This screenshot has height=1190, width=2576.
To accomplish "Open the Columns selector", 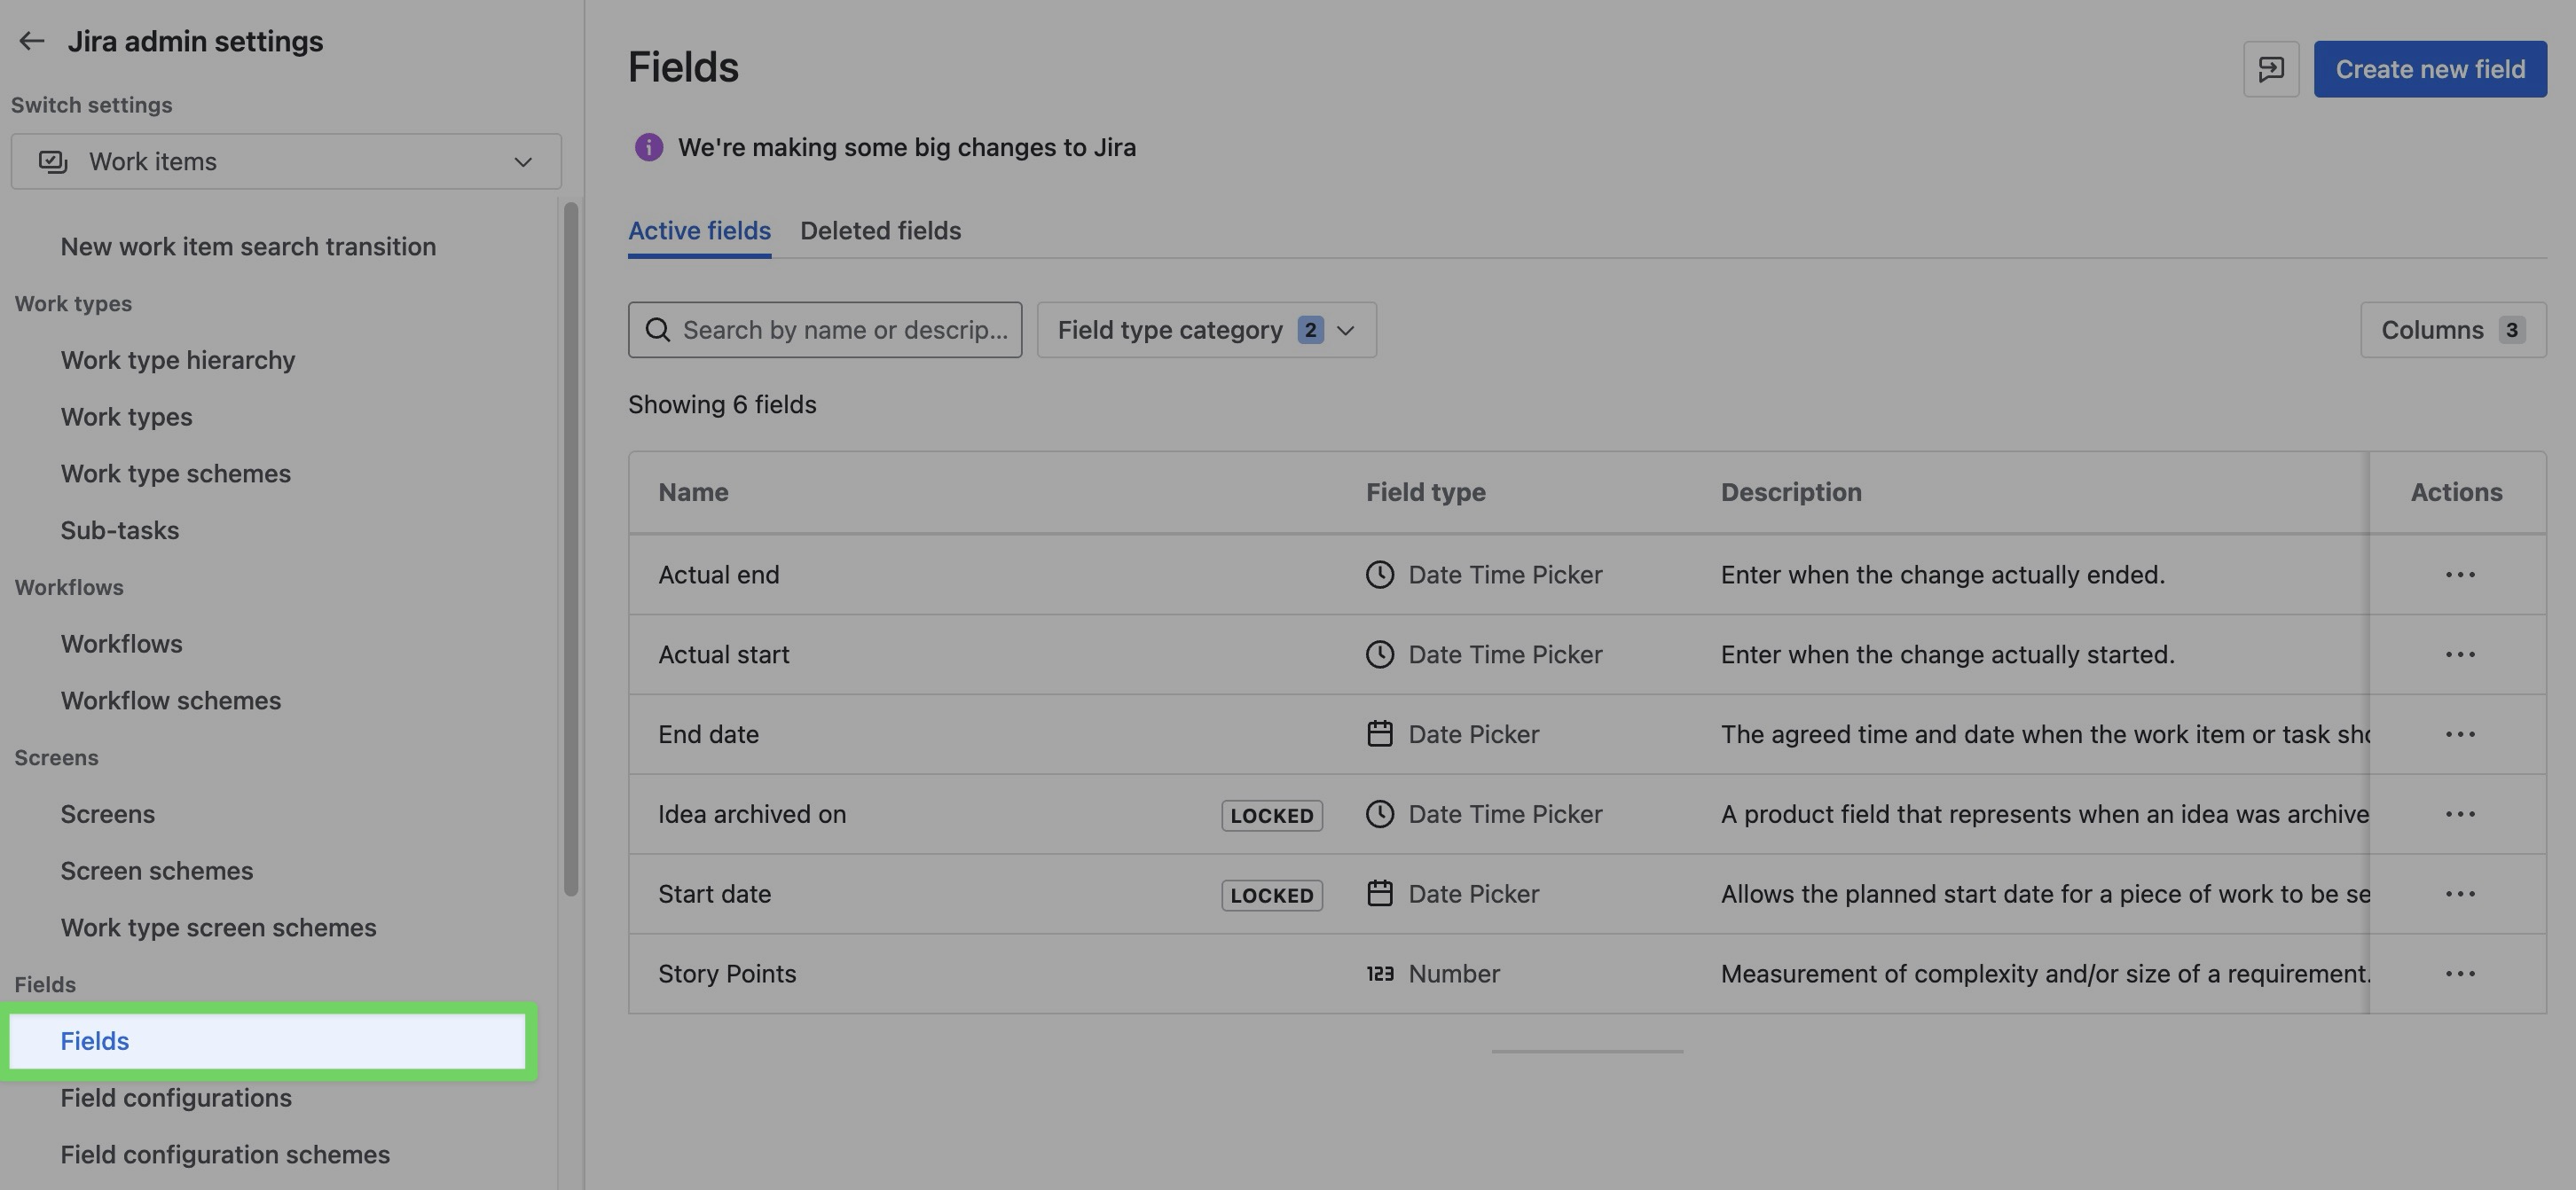I will (x=2452, y=330).
